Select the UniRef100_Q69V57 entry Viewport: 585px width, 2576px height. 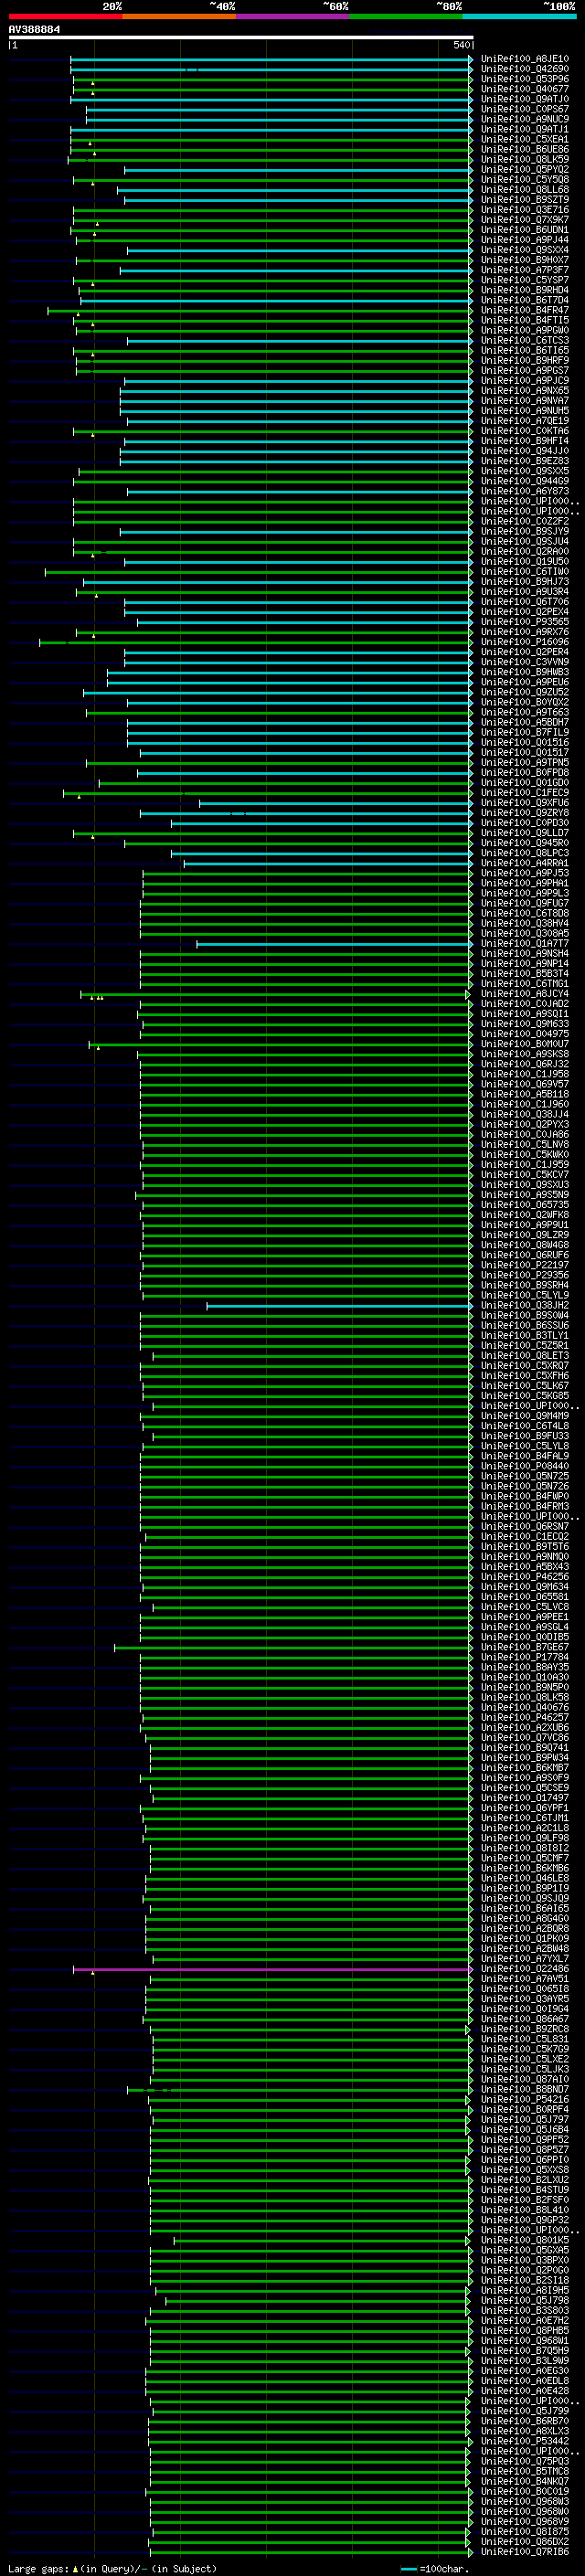[525, 1084]
